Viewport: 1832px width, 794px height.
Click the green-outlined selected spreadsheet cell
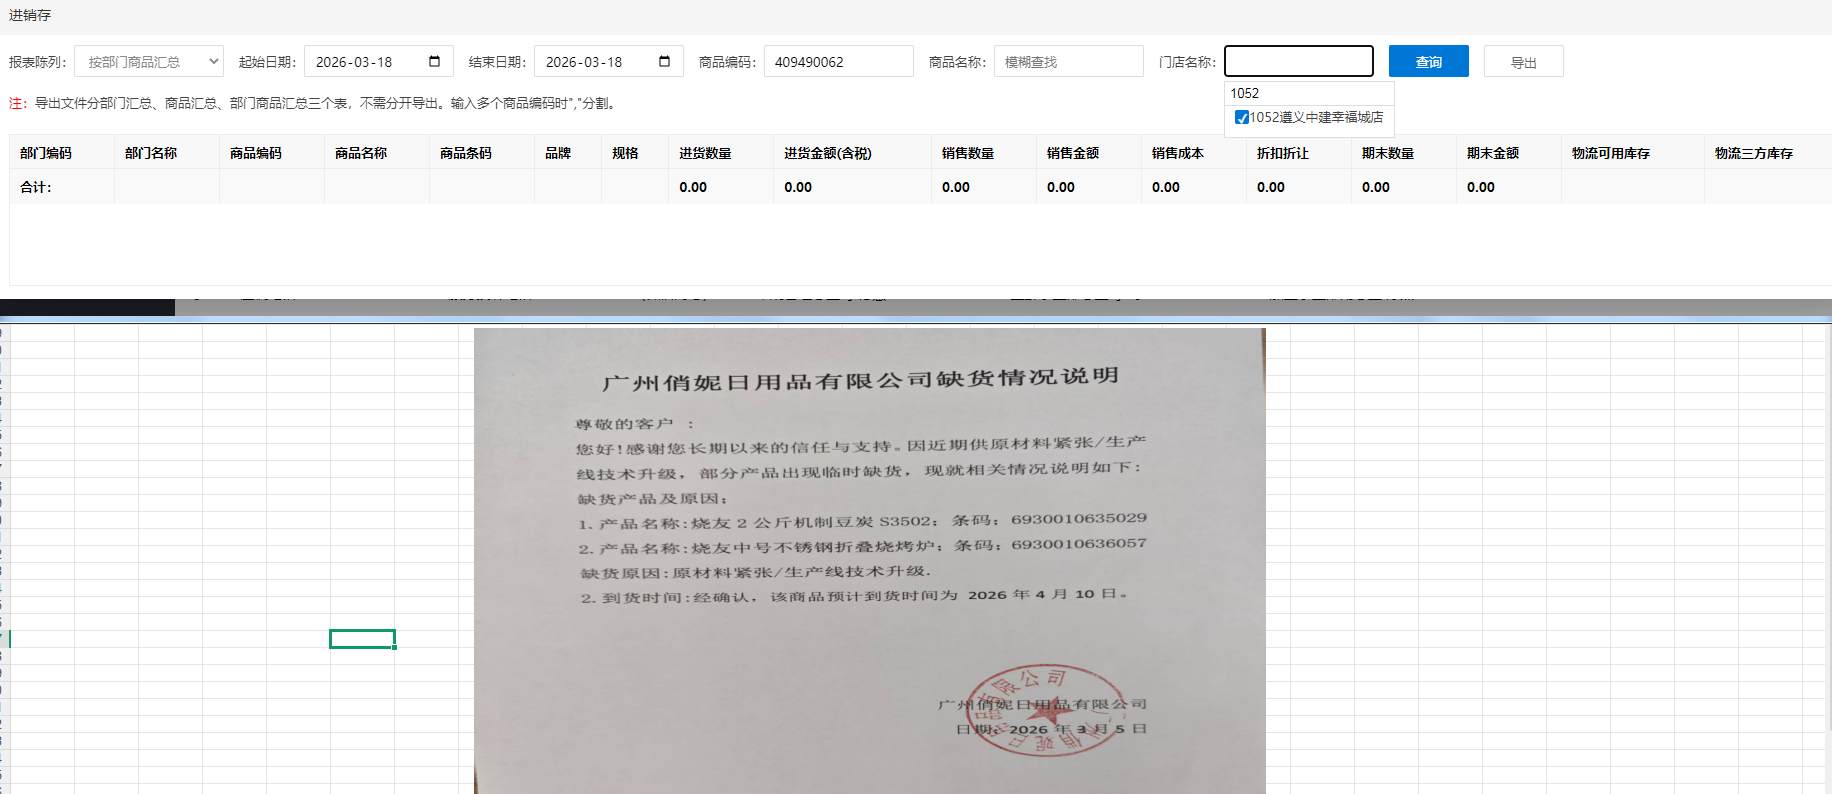coord(362,639)
